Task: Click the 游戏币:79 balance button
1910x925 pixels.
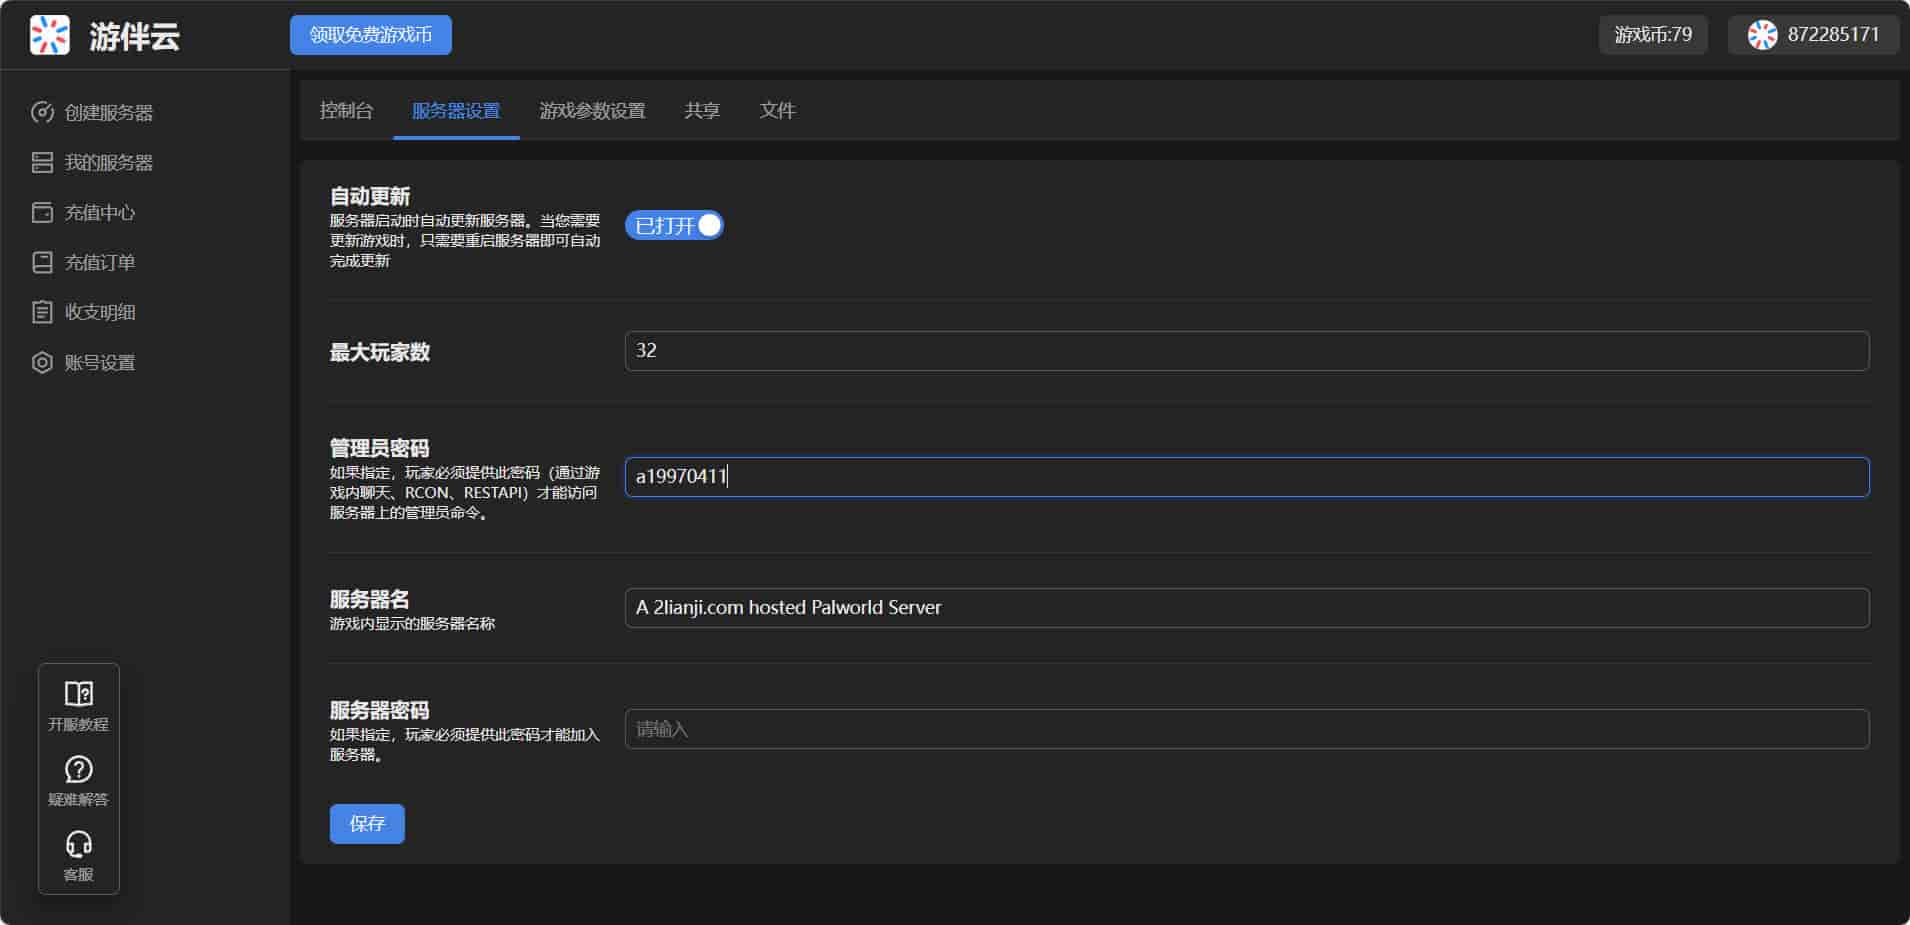Action: click(1653, 35)
